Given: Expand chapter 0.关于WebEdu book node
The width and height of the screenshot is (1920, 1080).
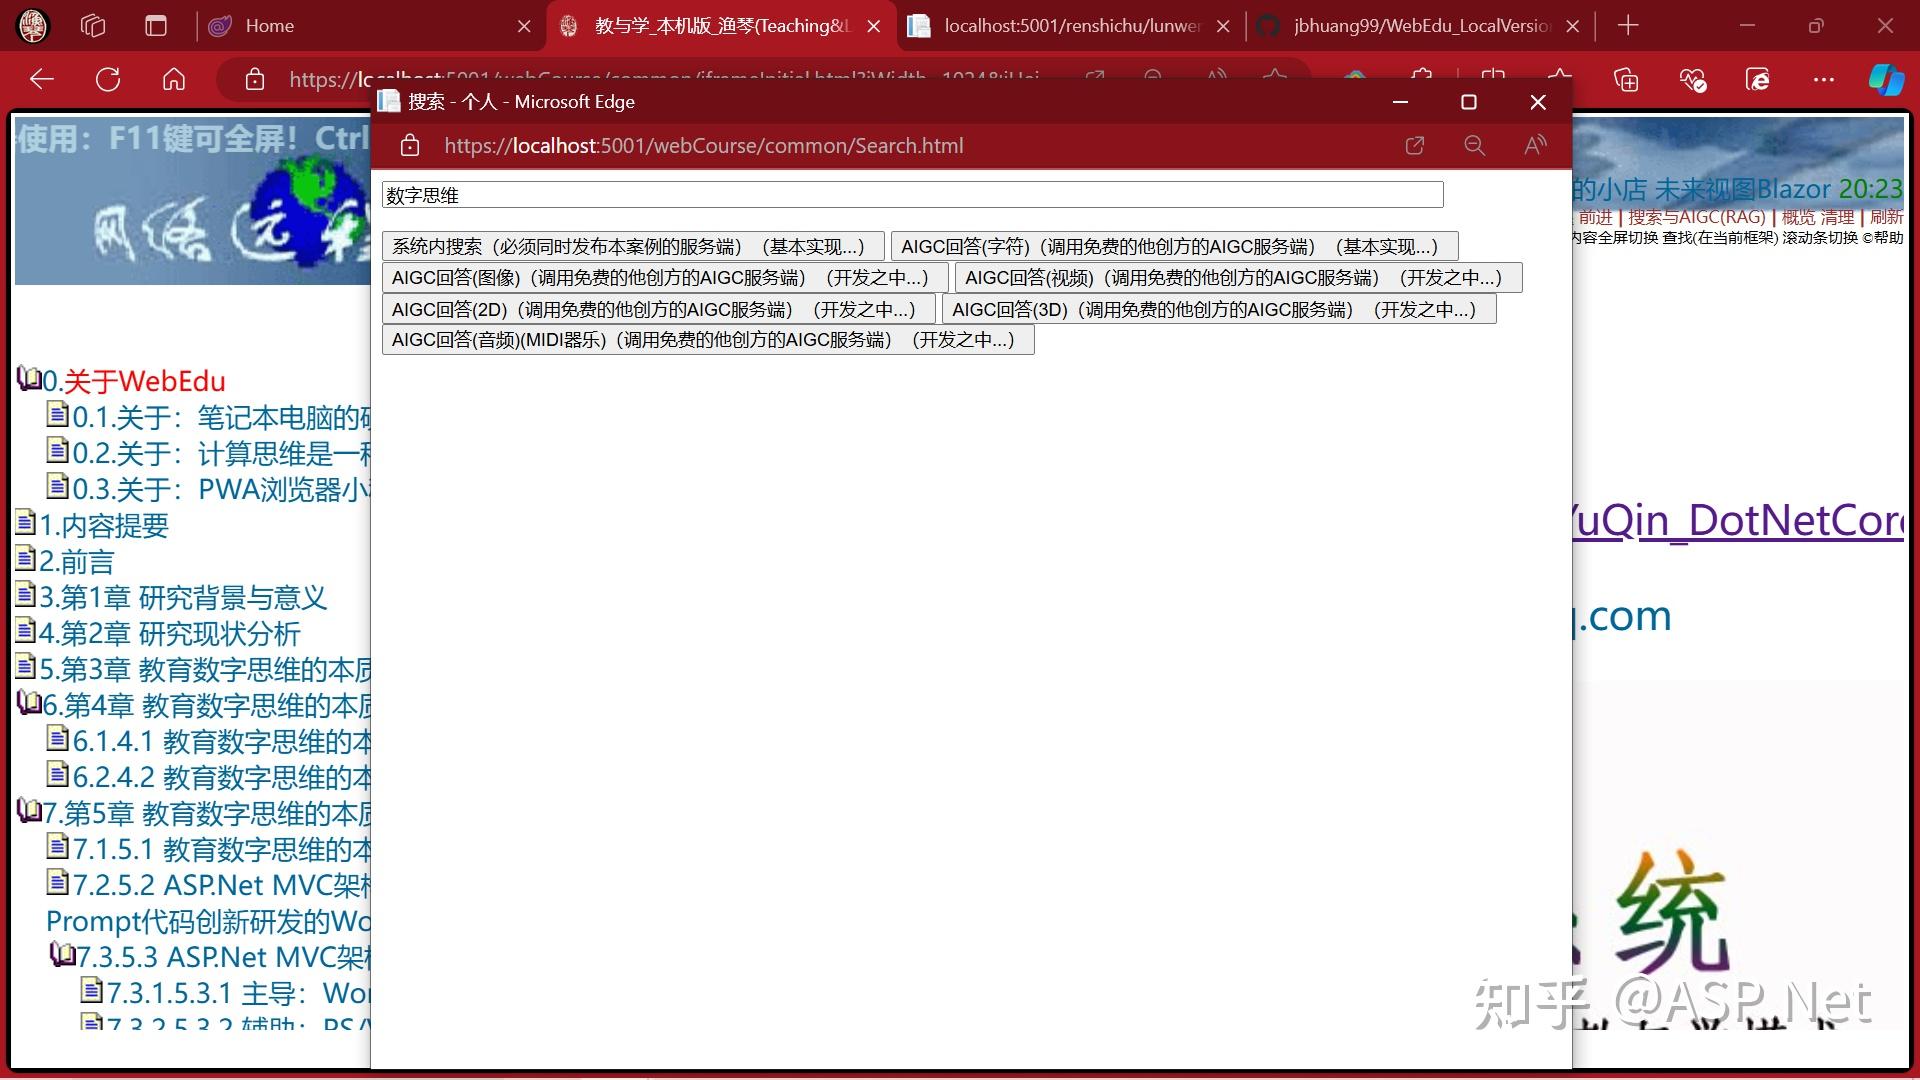Looking at the screenshot, I should point(28,378).
